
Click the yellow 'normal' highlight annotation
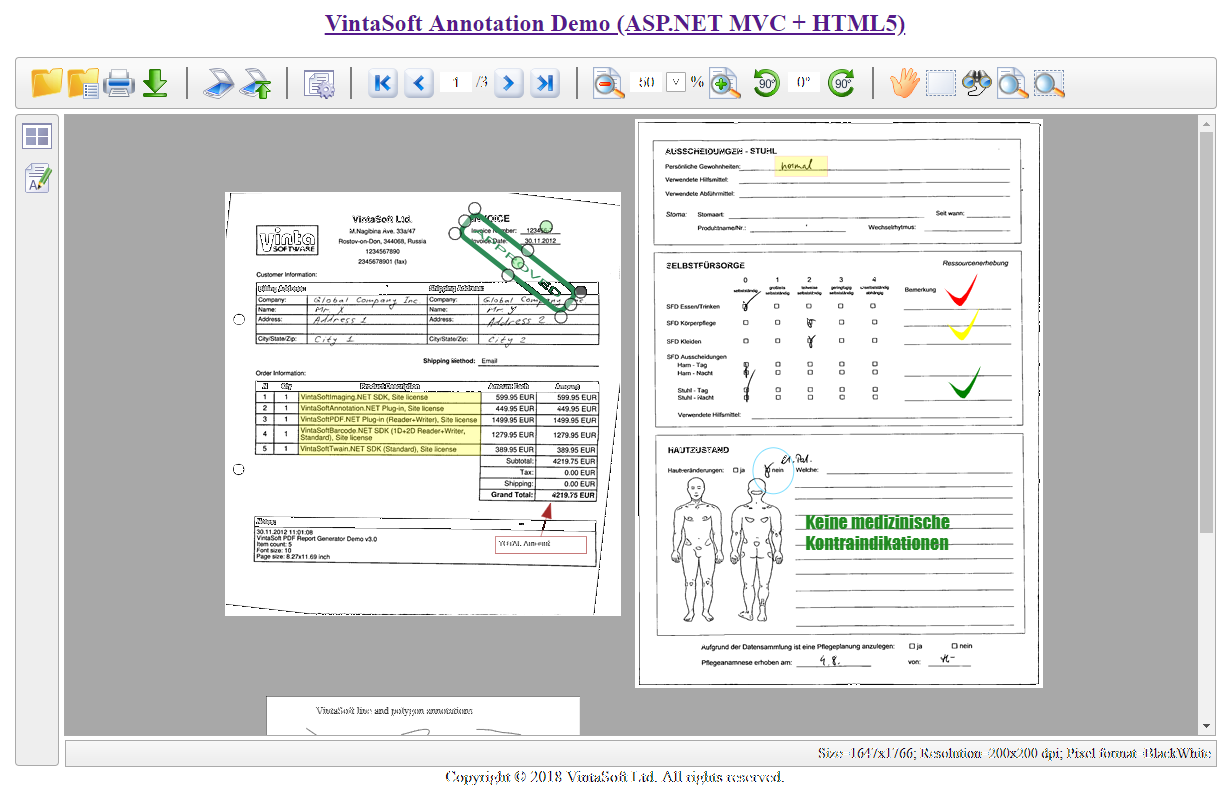tap(801, 165)
